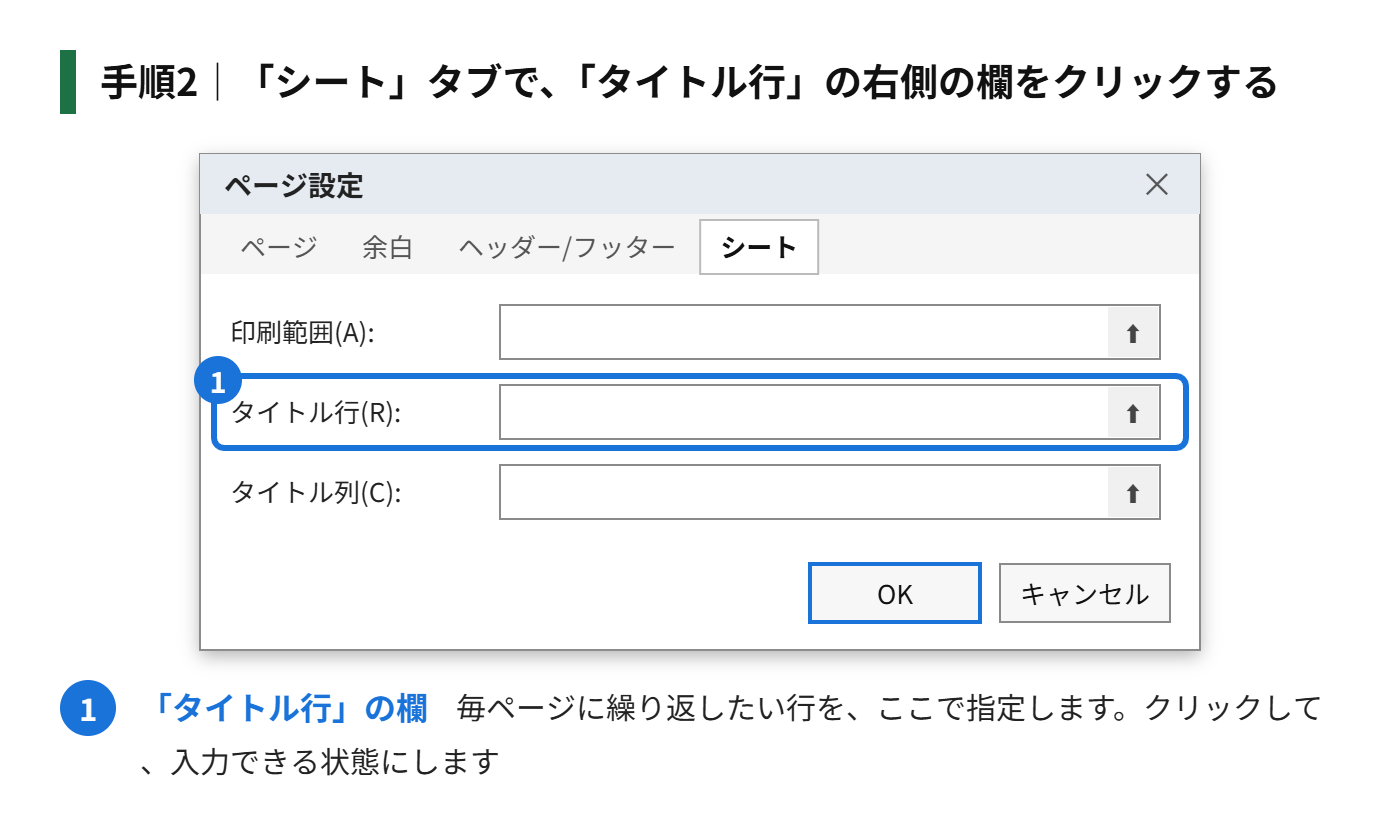The height and width of the screenshot is (838, 1400).
Task: Select the シート tab
Action: [x=759, y=247]
